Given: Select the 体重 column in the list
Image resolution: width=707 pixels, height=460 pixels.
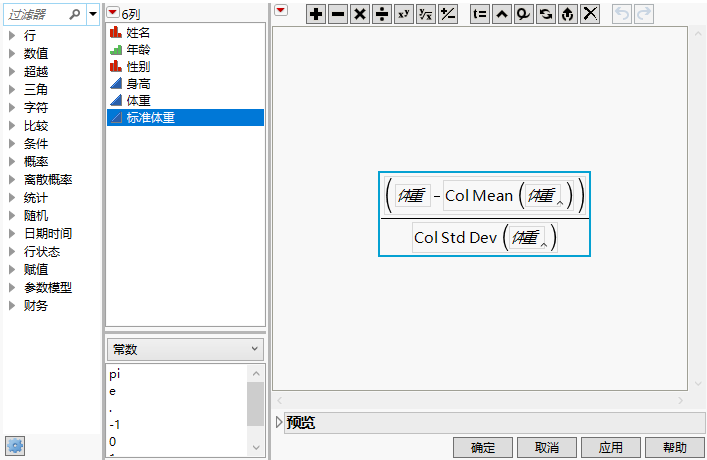Looking at the screenshot, I should coord(185,101).
